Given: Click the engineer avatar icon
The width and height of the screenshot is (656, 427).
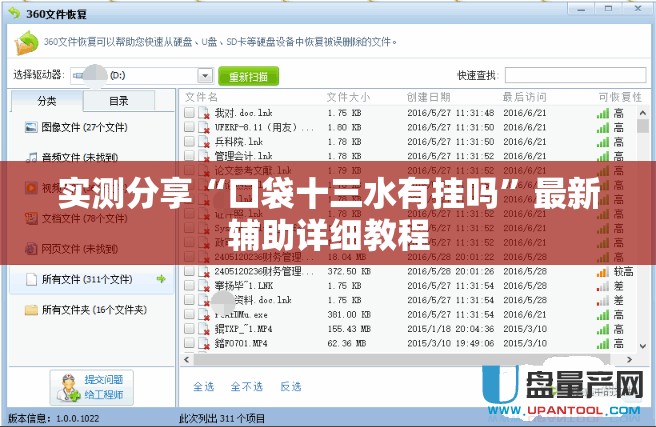Looking at the screenshot, I should point(68,388).
